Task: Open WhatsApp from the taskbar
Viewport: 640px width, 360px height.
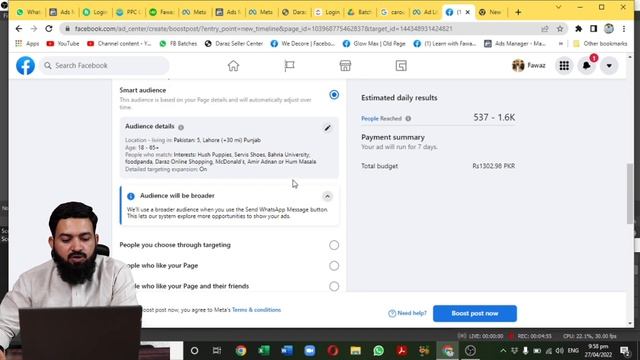Action: tap(378, 351)
